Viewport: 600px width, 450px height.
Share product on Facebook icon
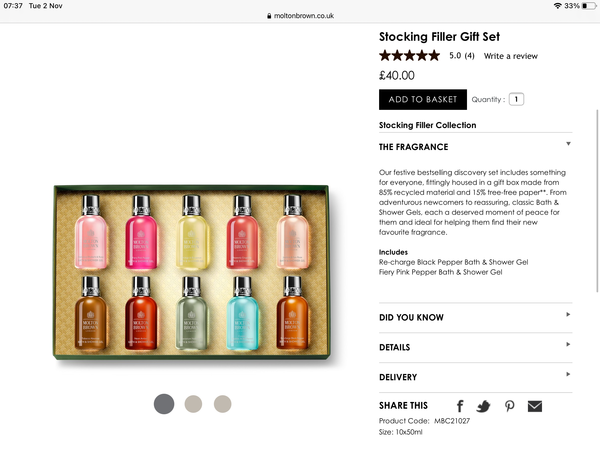[x=460, y=406]
